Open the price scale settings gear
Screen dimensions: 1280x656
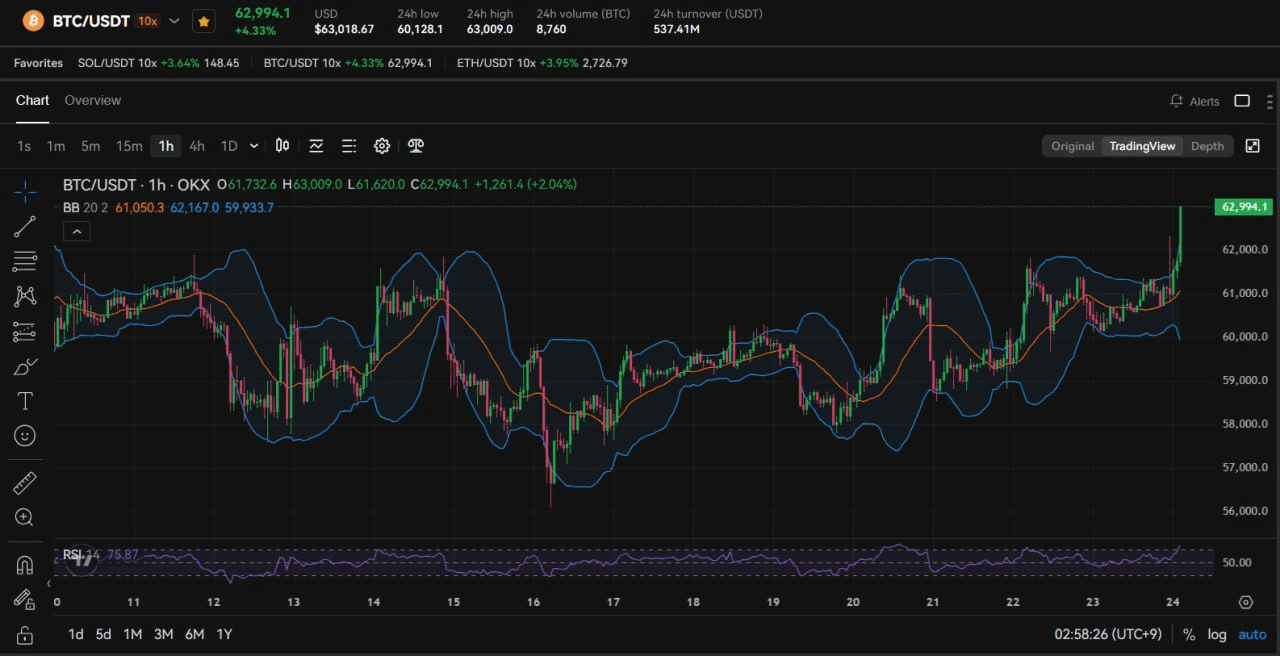(1245, 602)
